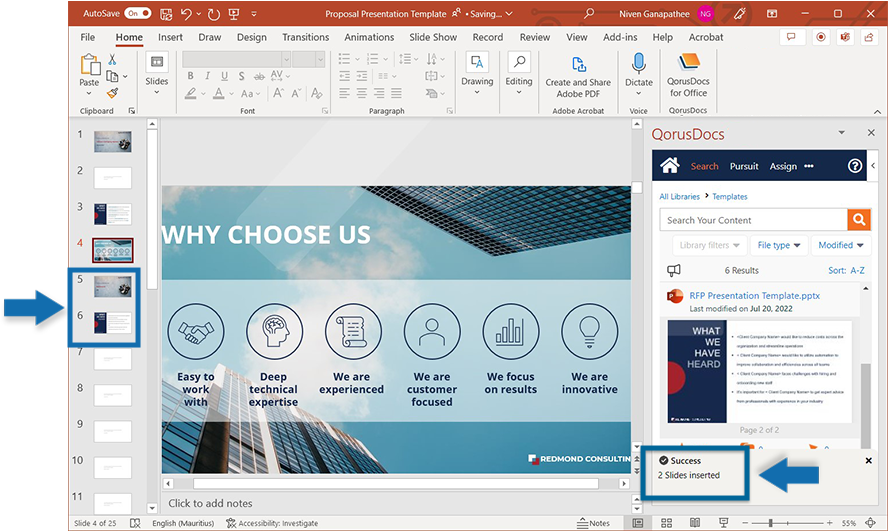Screen dimensions: 888x532
Task: Open the QorusDocs Home icon
Action: click(x=670, y=166)
